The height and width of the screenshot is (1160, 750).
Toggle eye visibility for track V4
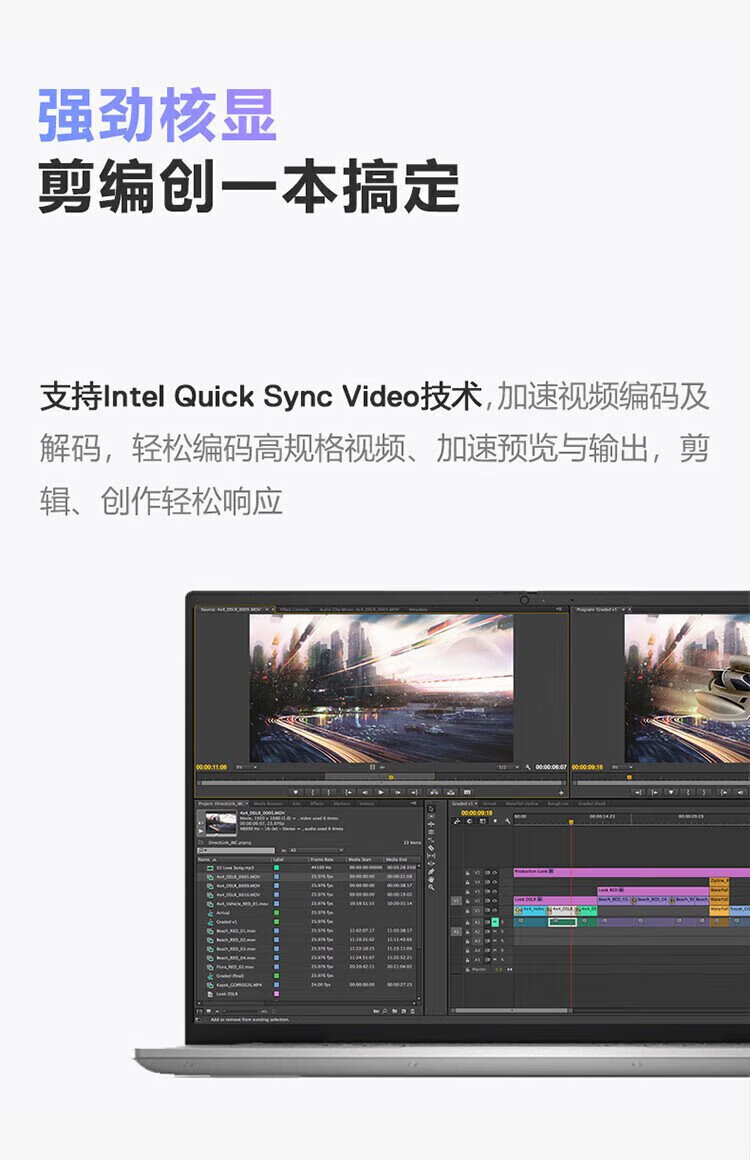(494, 882)
